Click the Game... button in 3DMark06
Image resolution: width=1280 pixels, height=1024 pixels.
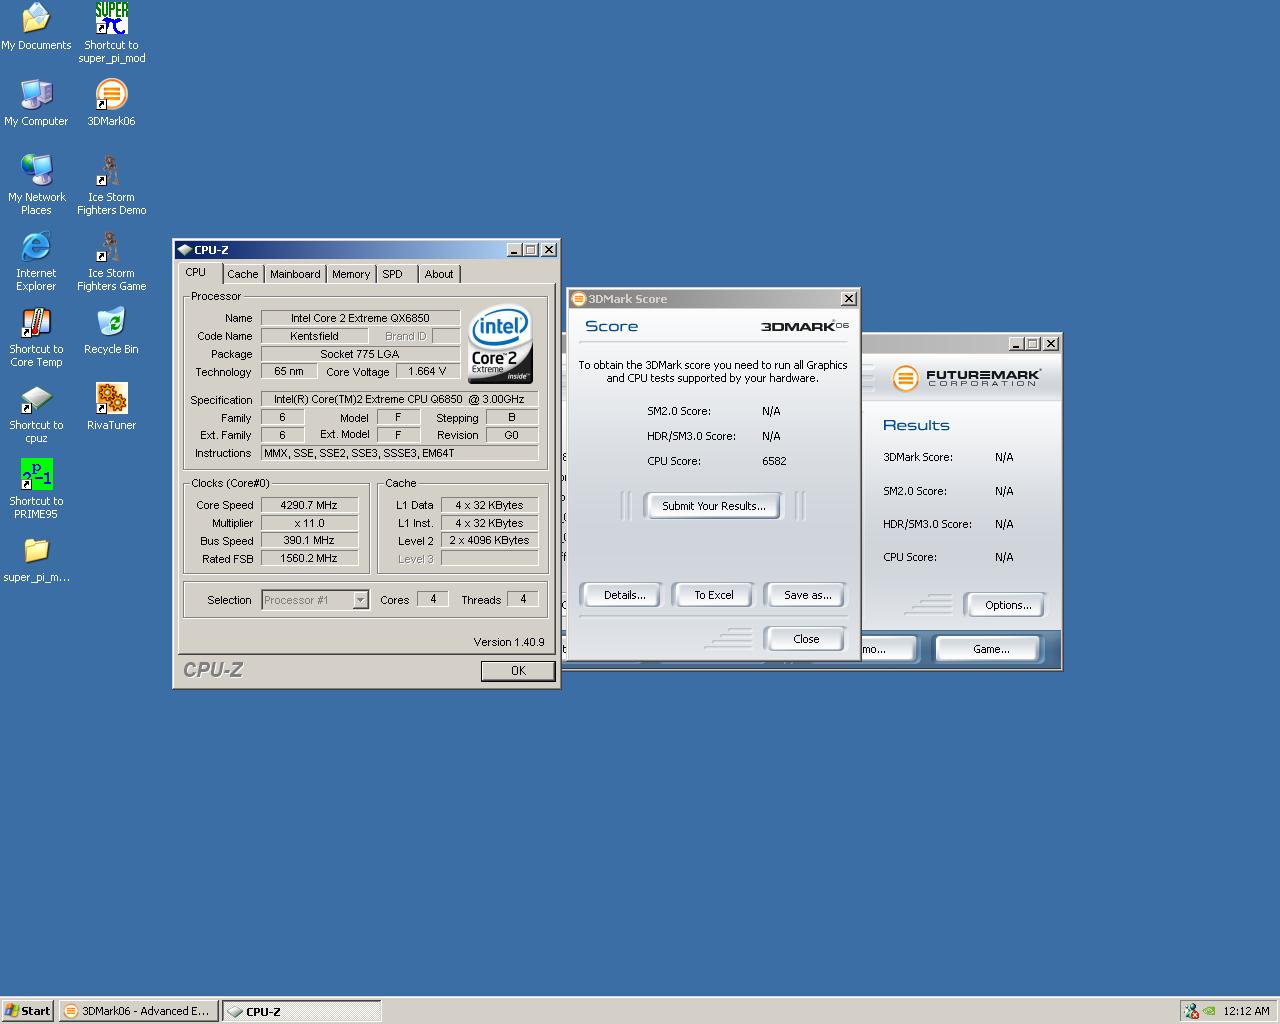tap(991, 649)
